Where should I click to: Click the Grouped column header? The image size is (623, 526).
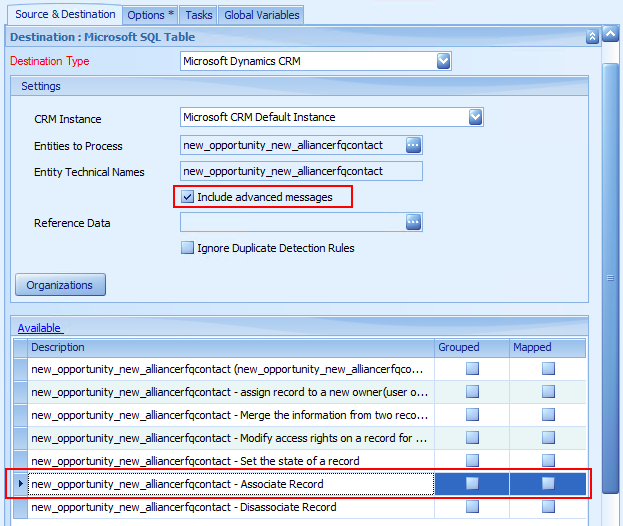(472, 347)
